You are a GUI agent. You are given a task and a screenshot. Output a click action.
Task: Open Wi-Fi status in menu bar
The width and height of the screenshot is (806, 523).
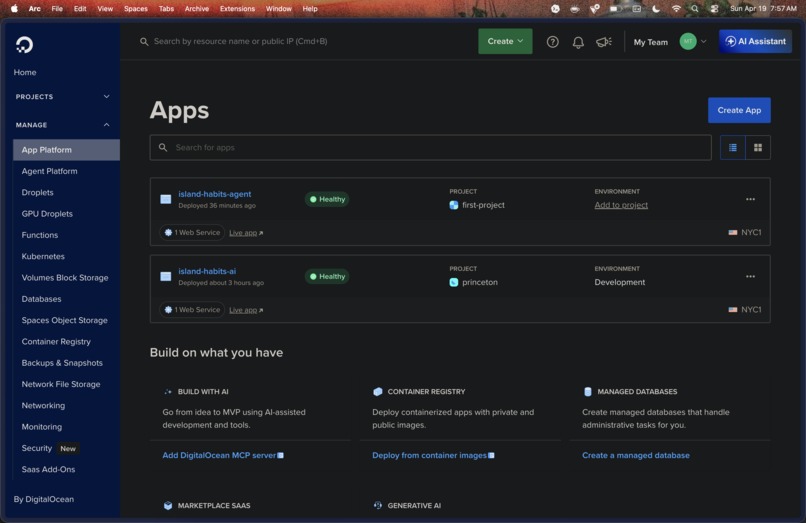676,9
